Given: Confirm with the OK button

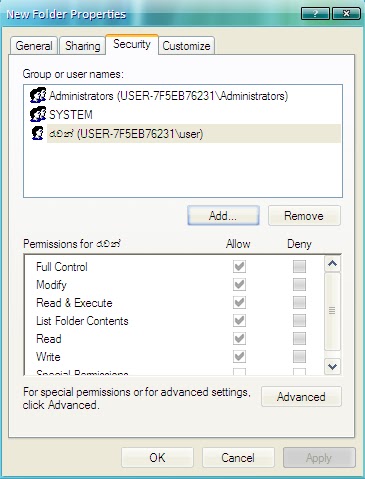Looking at the screenshot, I should click(x=157, y=458).
